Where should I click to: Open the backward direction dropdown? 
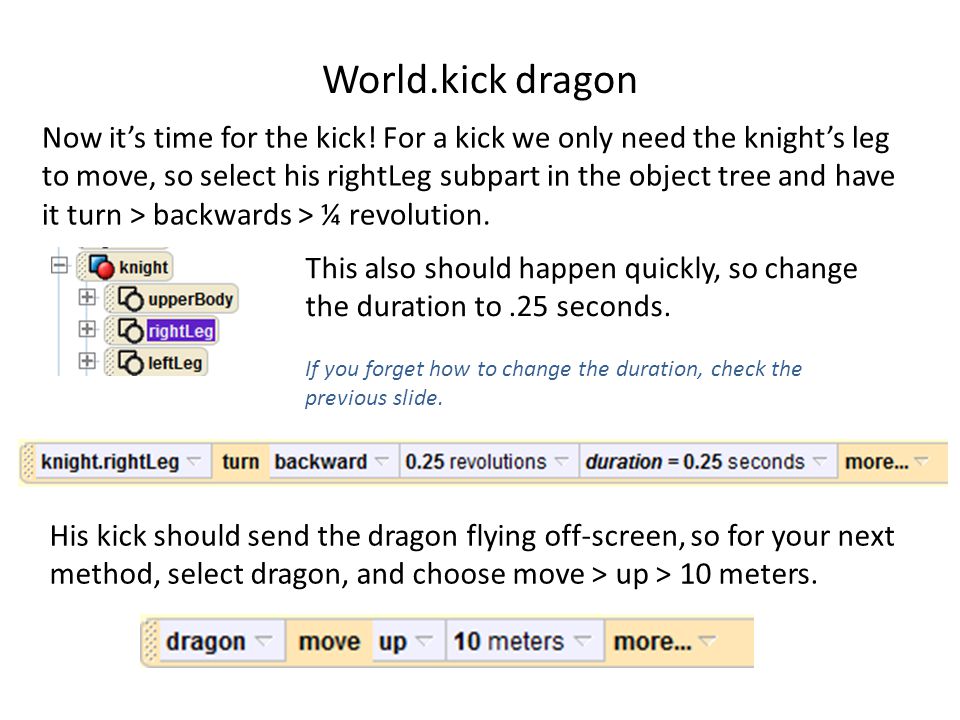click(332, 462)
